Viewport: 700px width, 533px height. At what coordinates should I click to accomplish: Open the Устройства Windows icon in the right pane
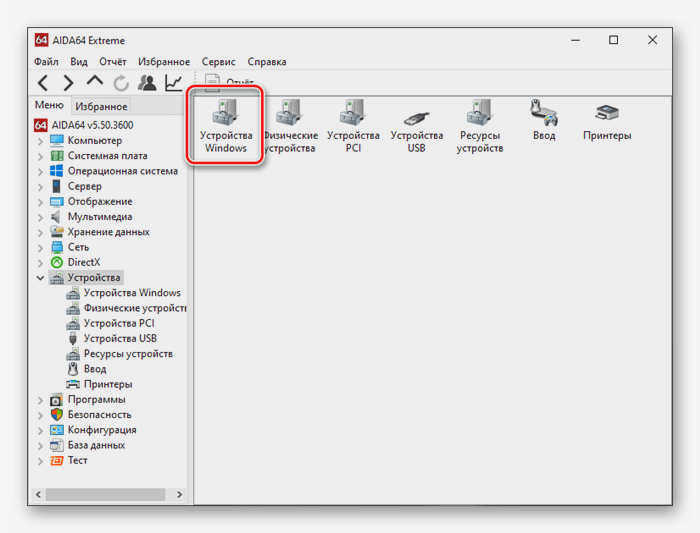225,126
